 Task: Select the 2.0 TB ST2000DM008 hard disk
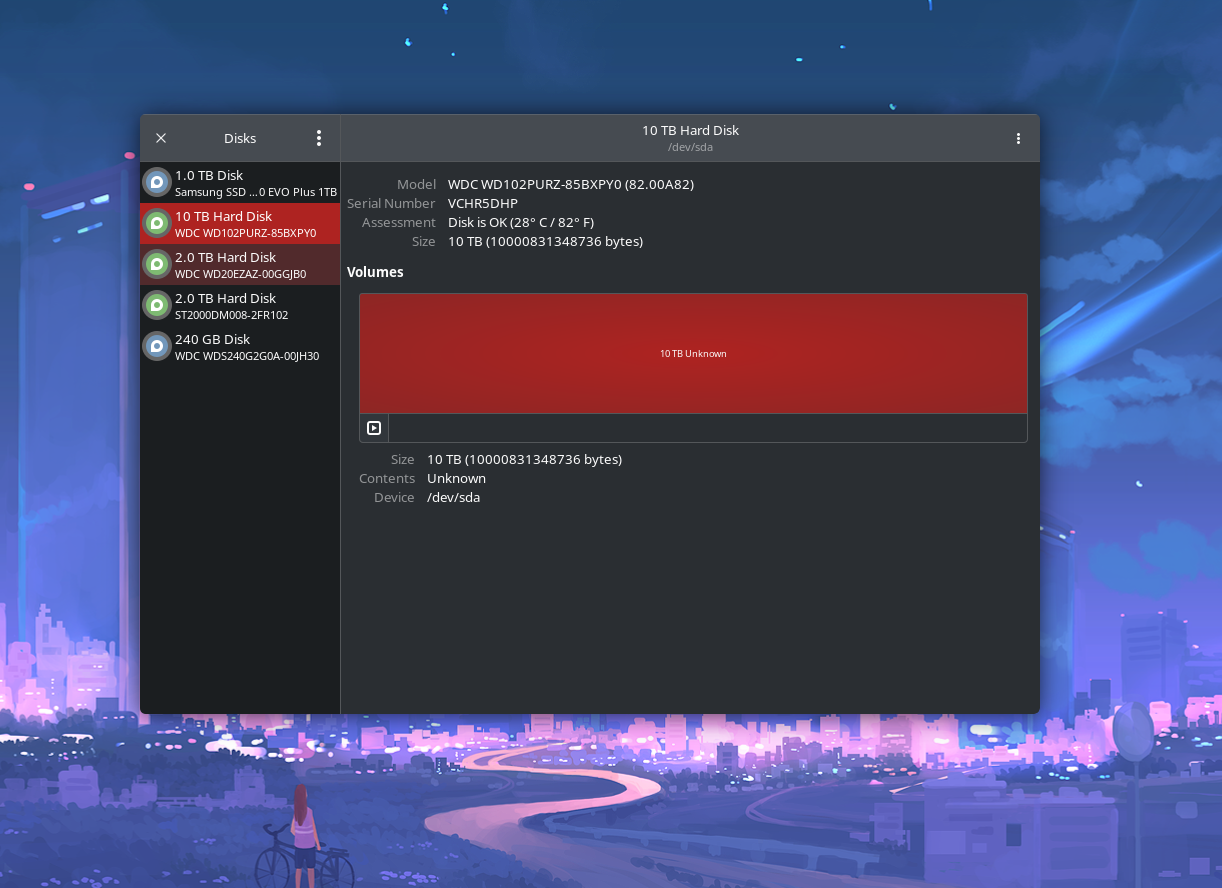click(x=240, y=306)
